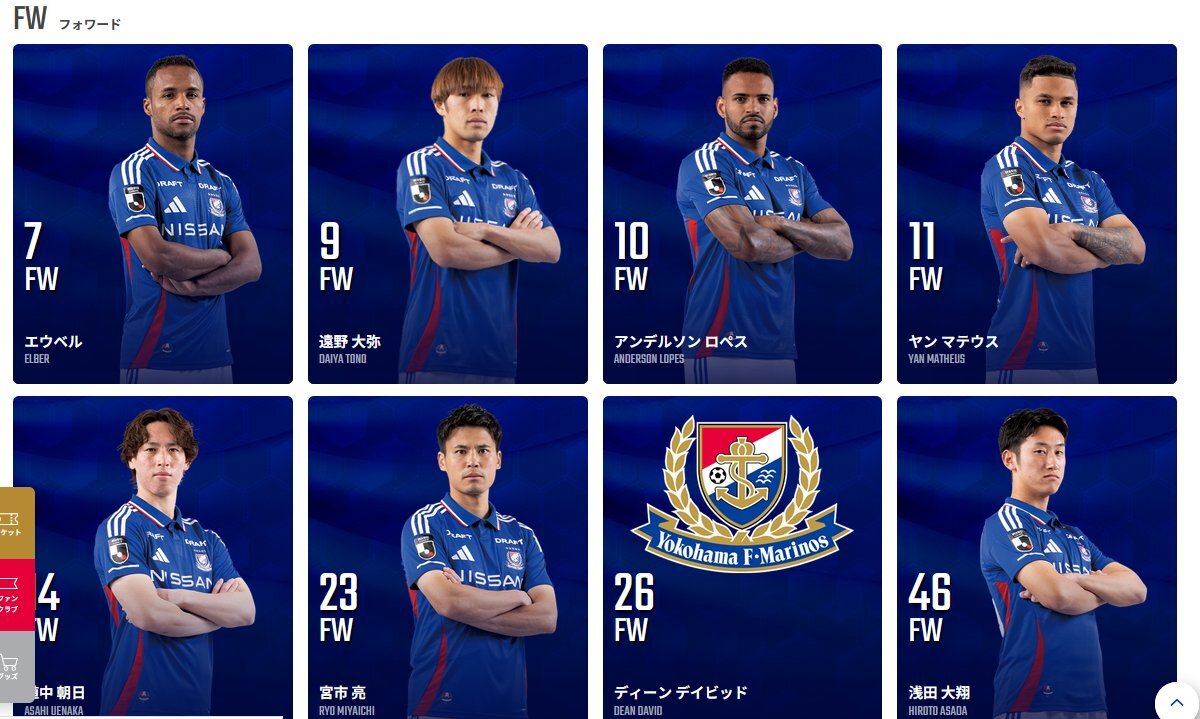
Task: Select Ryo Miyaichi number 23 card
Action: pos(448,557)
